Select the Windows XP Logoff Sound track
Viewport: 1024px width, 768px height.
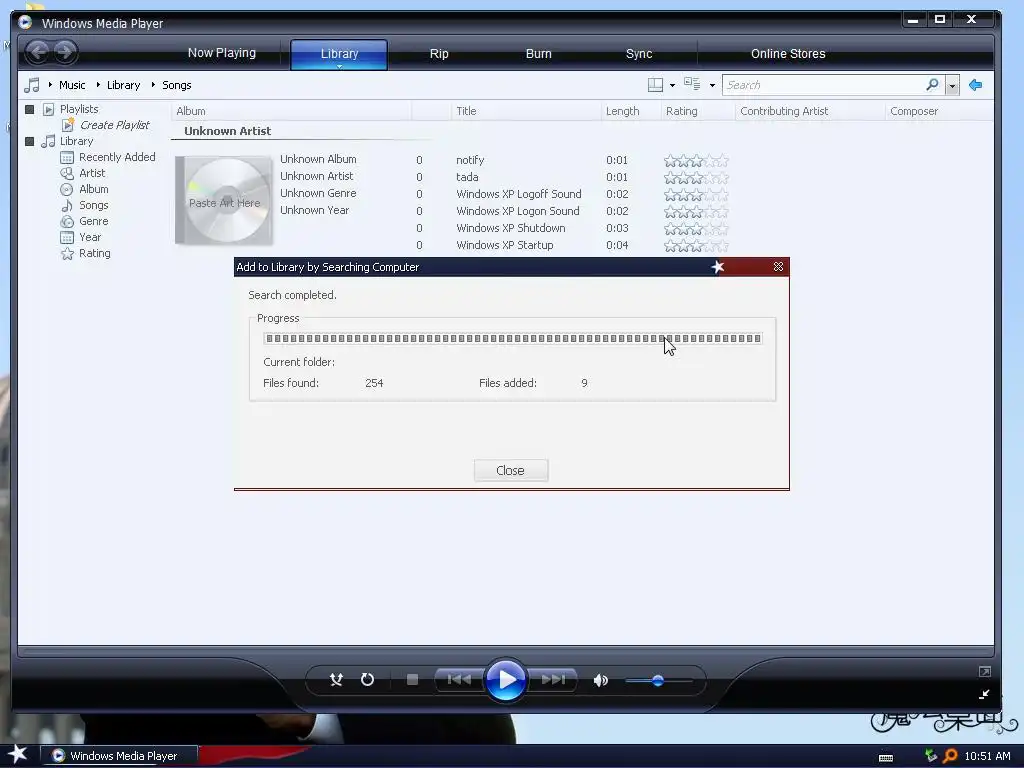pos(519,194)
